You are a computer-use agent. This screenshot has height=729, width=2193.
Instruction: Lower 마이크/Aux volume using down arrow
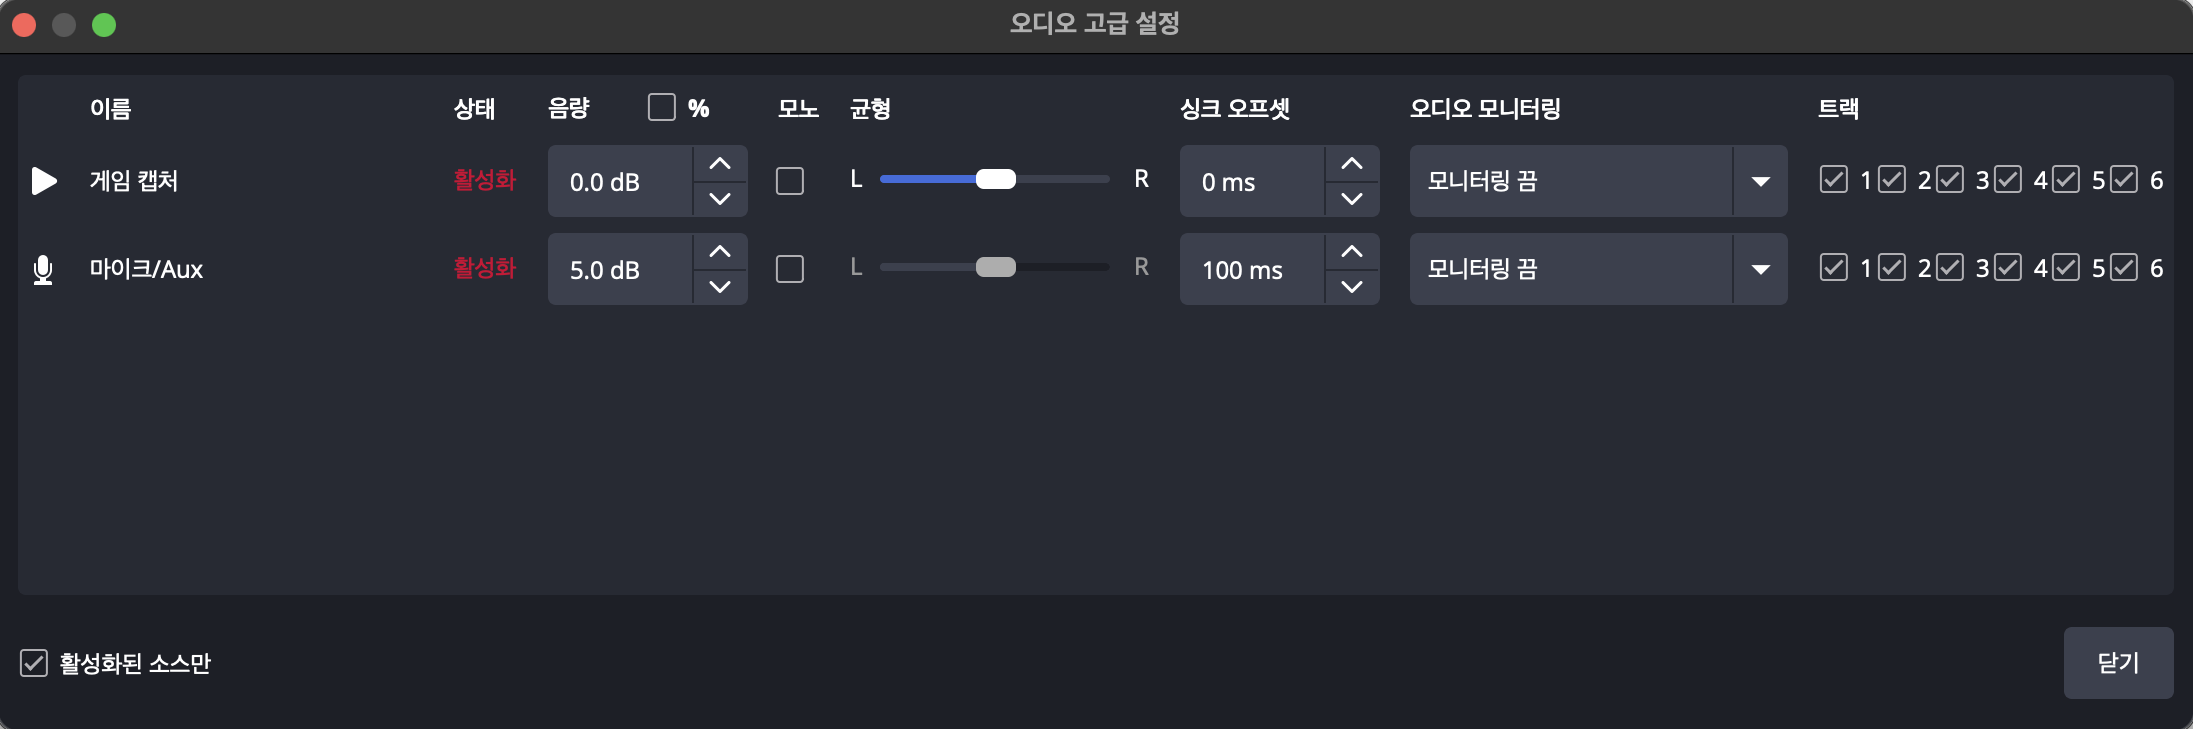pyautogui.click(x=720, y=286)
